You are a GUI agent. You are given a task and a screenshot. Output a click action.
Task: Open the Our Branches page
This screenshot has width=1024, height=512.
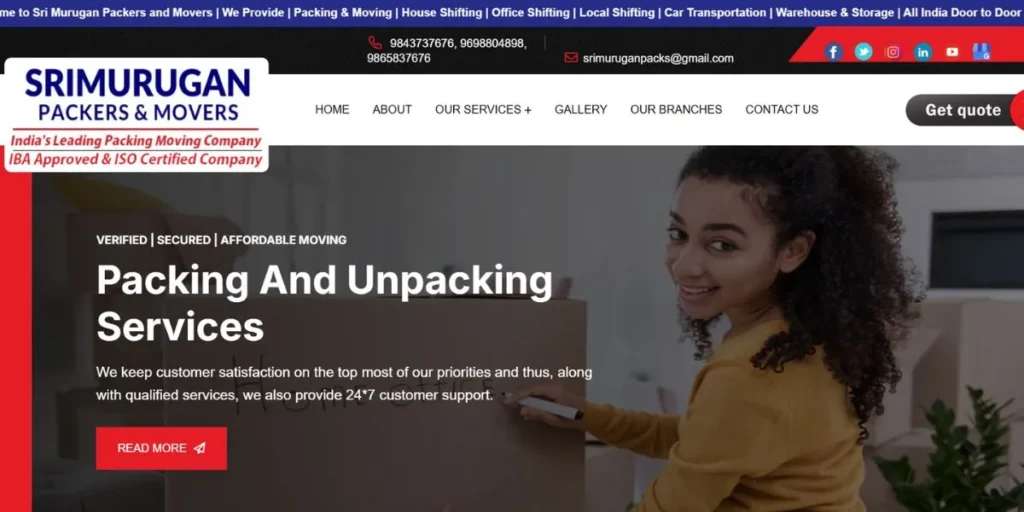coord(676,110)
